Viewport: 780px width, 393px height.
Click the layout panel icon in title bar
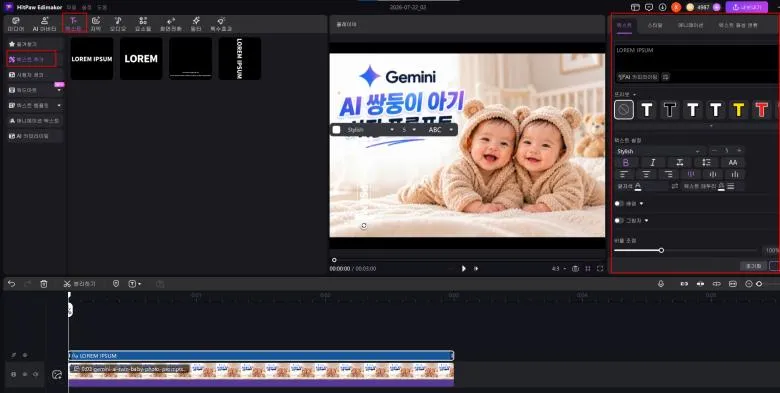(x=635, y=7)
